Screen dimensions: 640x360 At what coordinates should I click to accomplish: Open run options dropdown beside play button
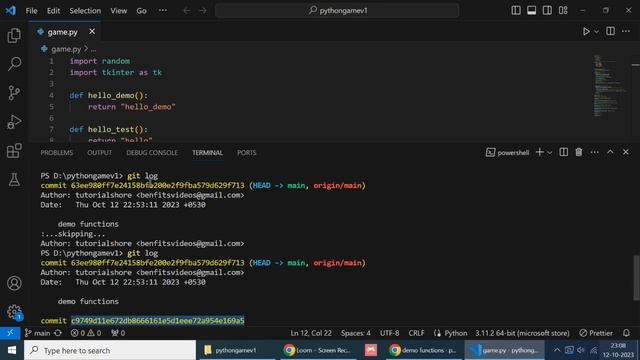coord(596,31)
